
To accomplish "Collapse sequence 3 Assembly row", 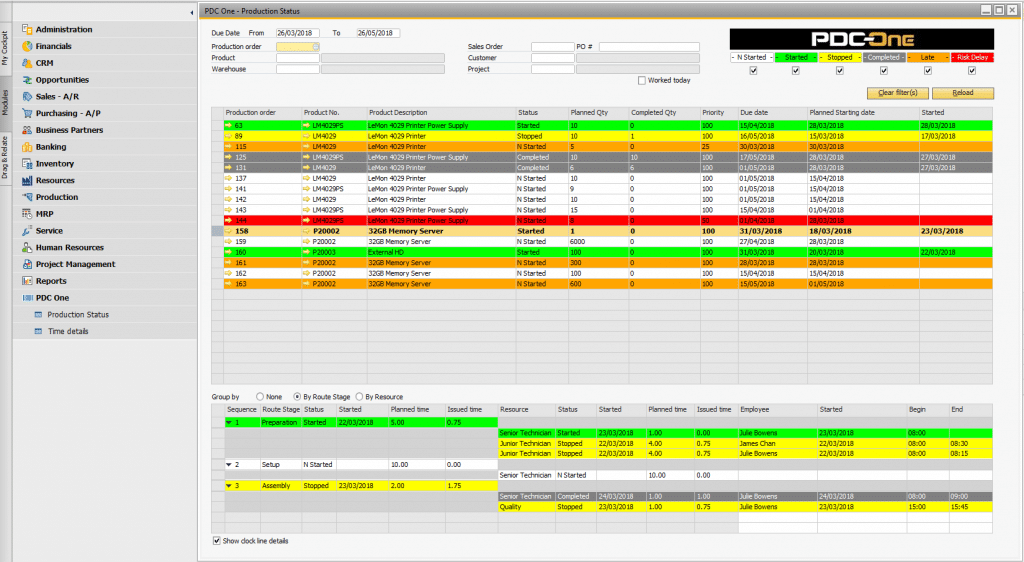I will (x=229, y=486).
